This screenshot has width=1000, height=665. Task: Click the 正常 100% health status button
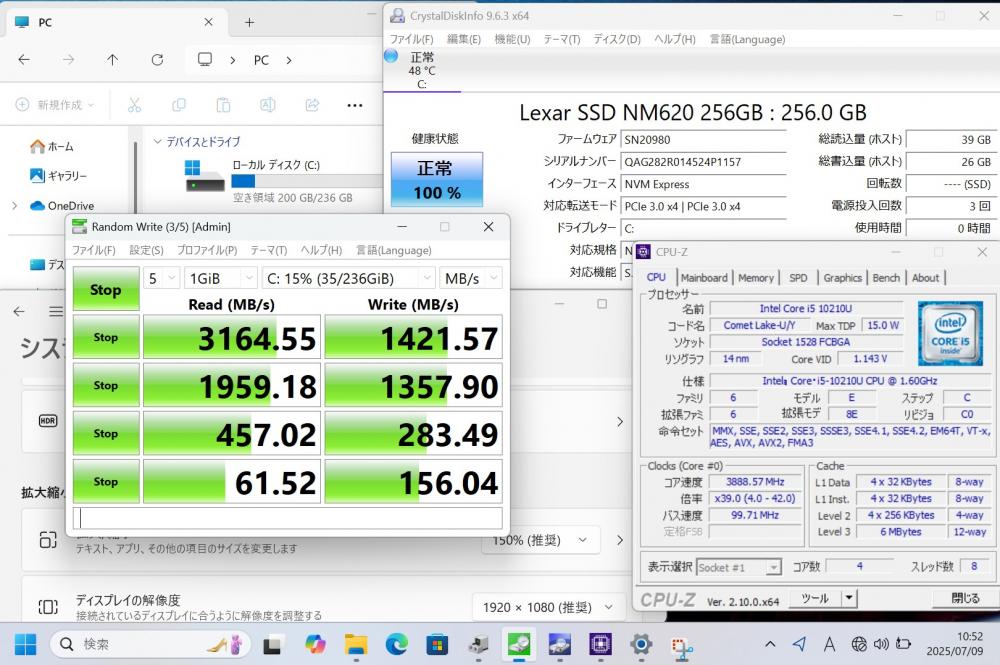pyautogui.click(x=436, y=179)
